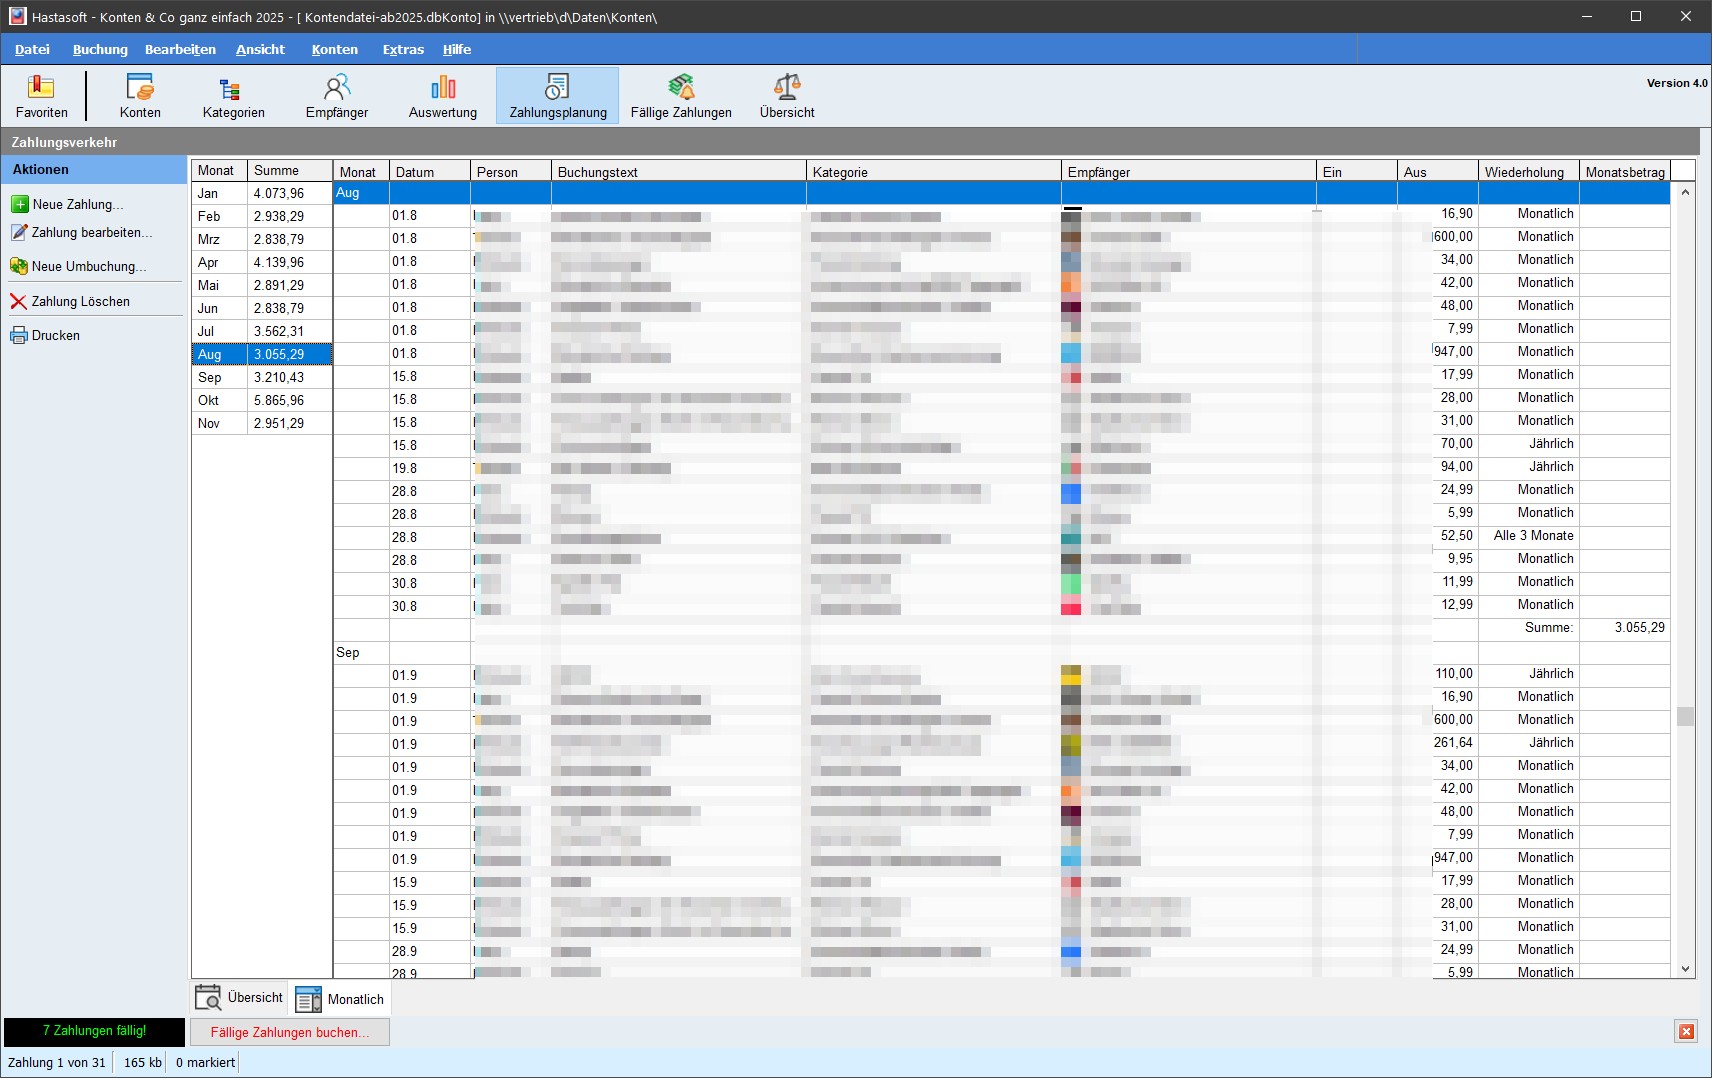
Task: Switch to the Übersicht view at bottom
Action: (239, 997)
